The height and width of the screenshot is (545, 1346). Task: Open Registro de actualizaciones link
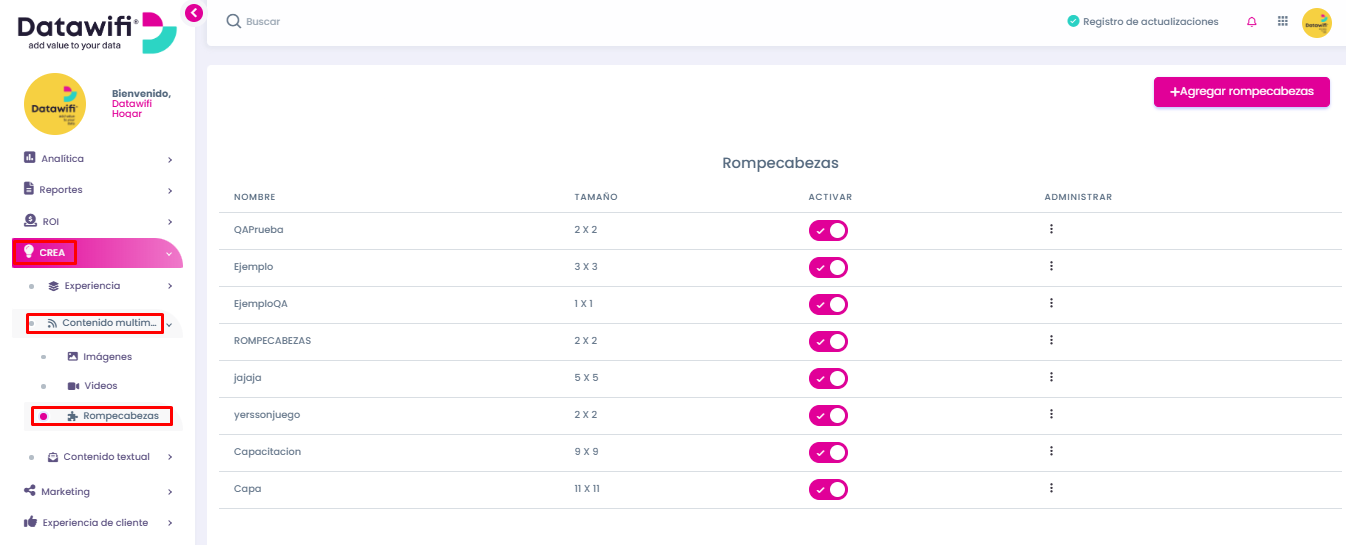click(x=1150, y=22)
